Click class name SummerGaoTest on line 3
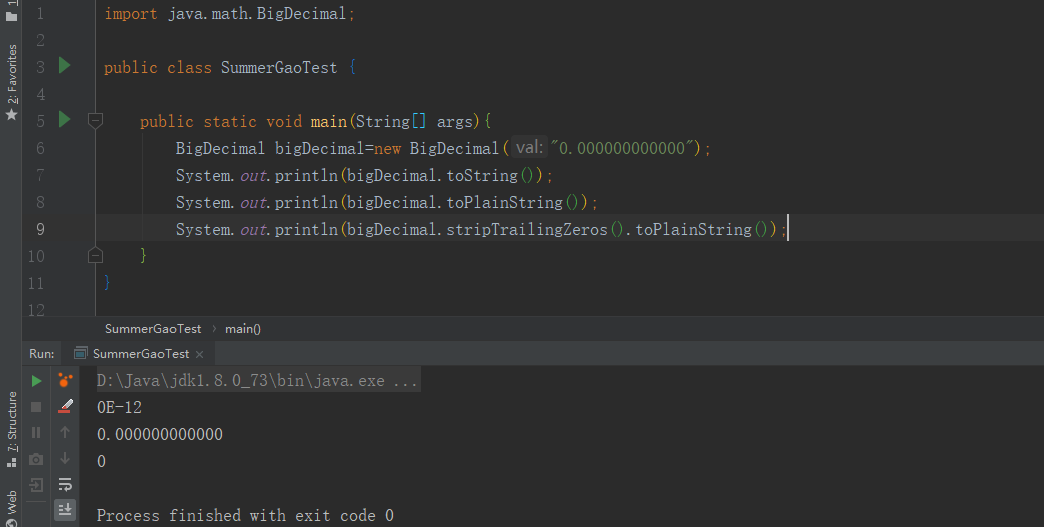The image size is (1044, 527). click(279, 68)
